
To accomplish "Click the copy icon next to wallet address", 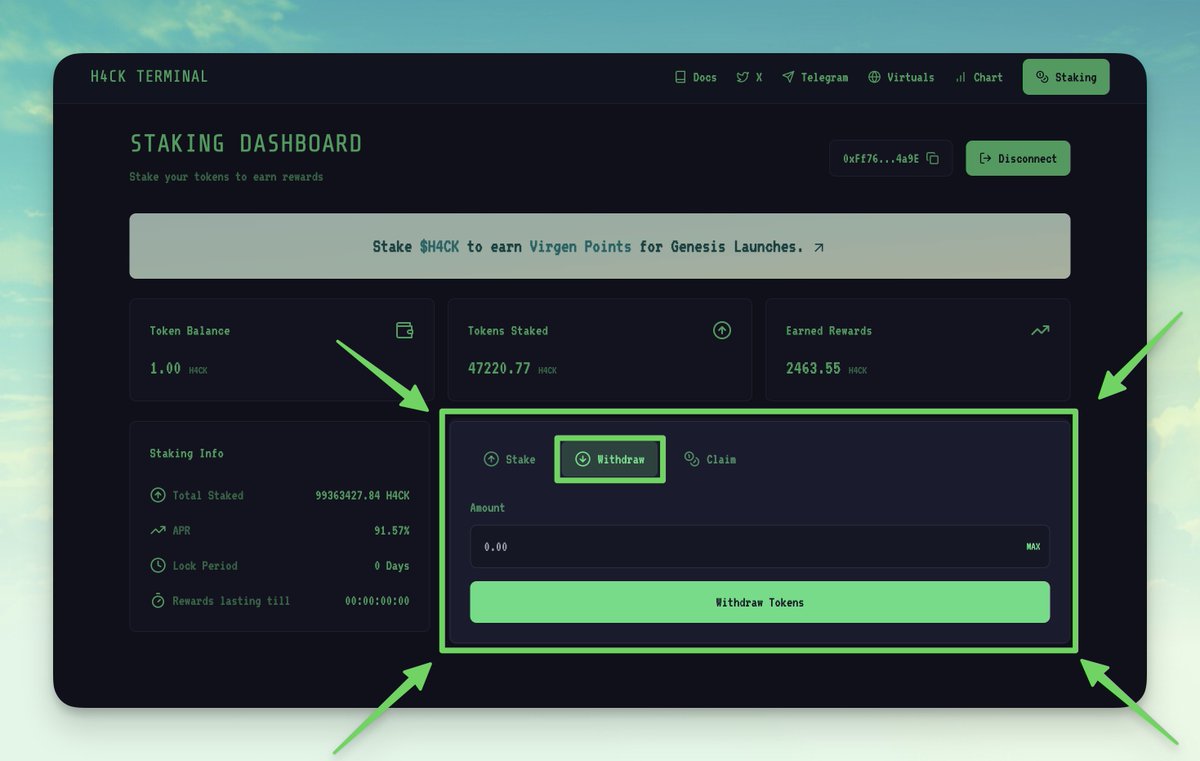I will click(x=933, y=158).
